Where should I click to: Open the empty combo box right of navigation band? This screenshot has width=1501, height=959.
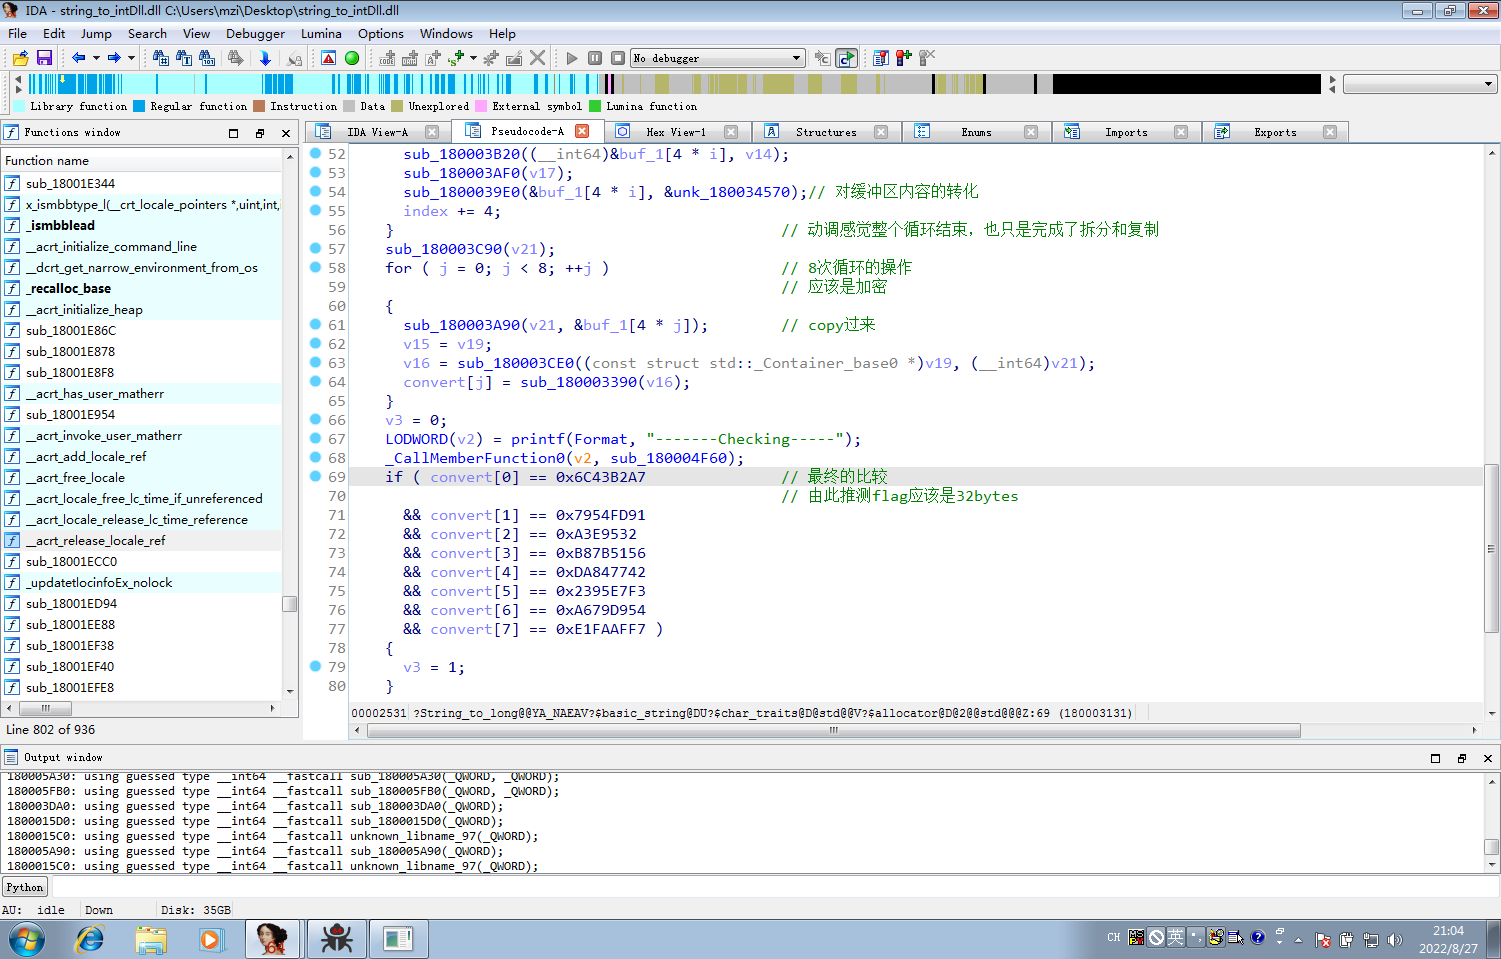click(x=1419, y=84)
